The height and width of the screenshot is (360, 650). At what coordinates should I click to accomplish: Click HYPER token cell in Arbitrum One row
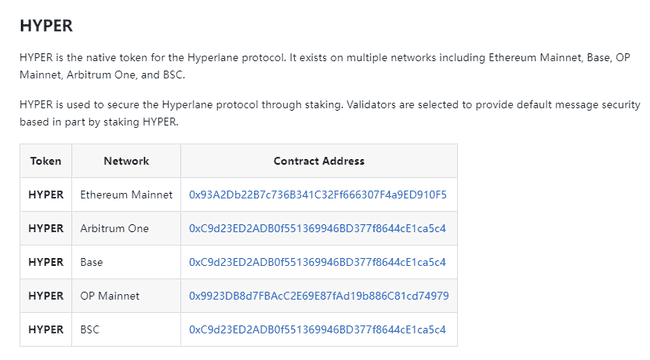(46, 229)
